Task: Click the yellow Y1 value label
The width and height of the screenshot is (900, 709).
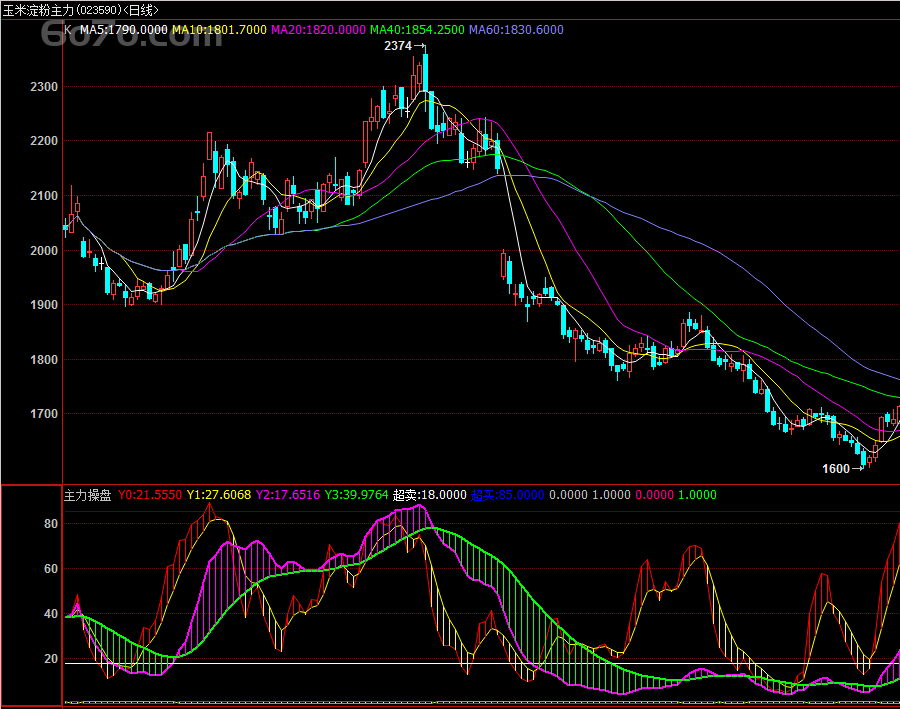Action: (218, 495)
